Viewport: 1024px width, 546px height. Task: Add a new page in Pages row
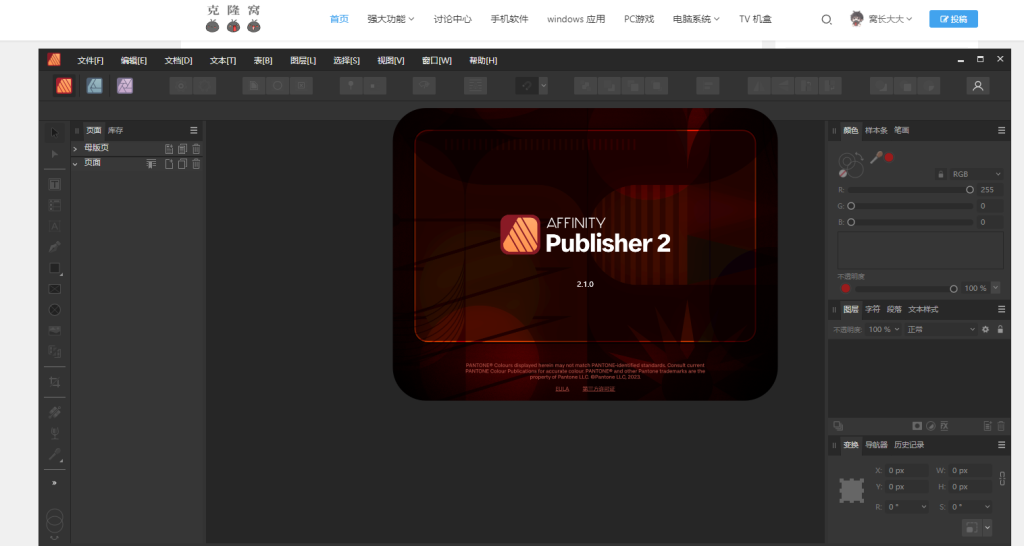point(168,164)
